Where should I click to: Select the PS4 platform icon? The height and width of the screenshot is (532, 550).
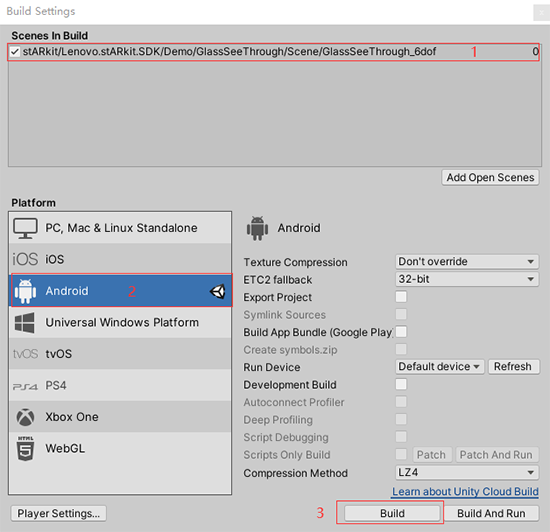coord(25,386)
